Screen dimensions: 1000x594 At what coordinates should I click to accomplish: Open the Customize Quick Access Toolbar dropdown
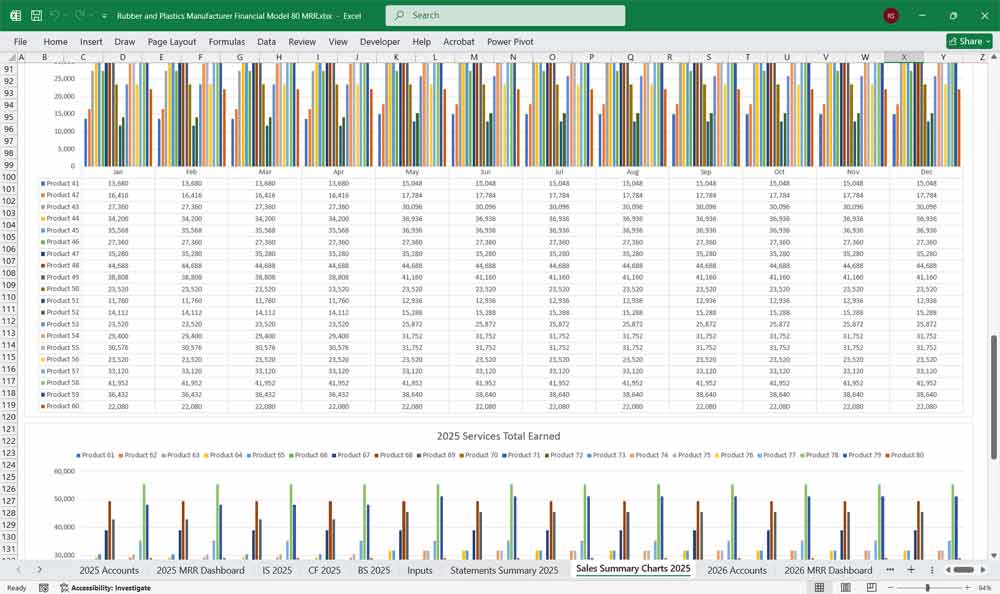104,15
